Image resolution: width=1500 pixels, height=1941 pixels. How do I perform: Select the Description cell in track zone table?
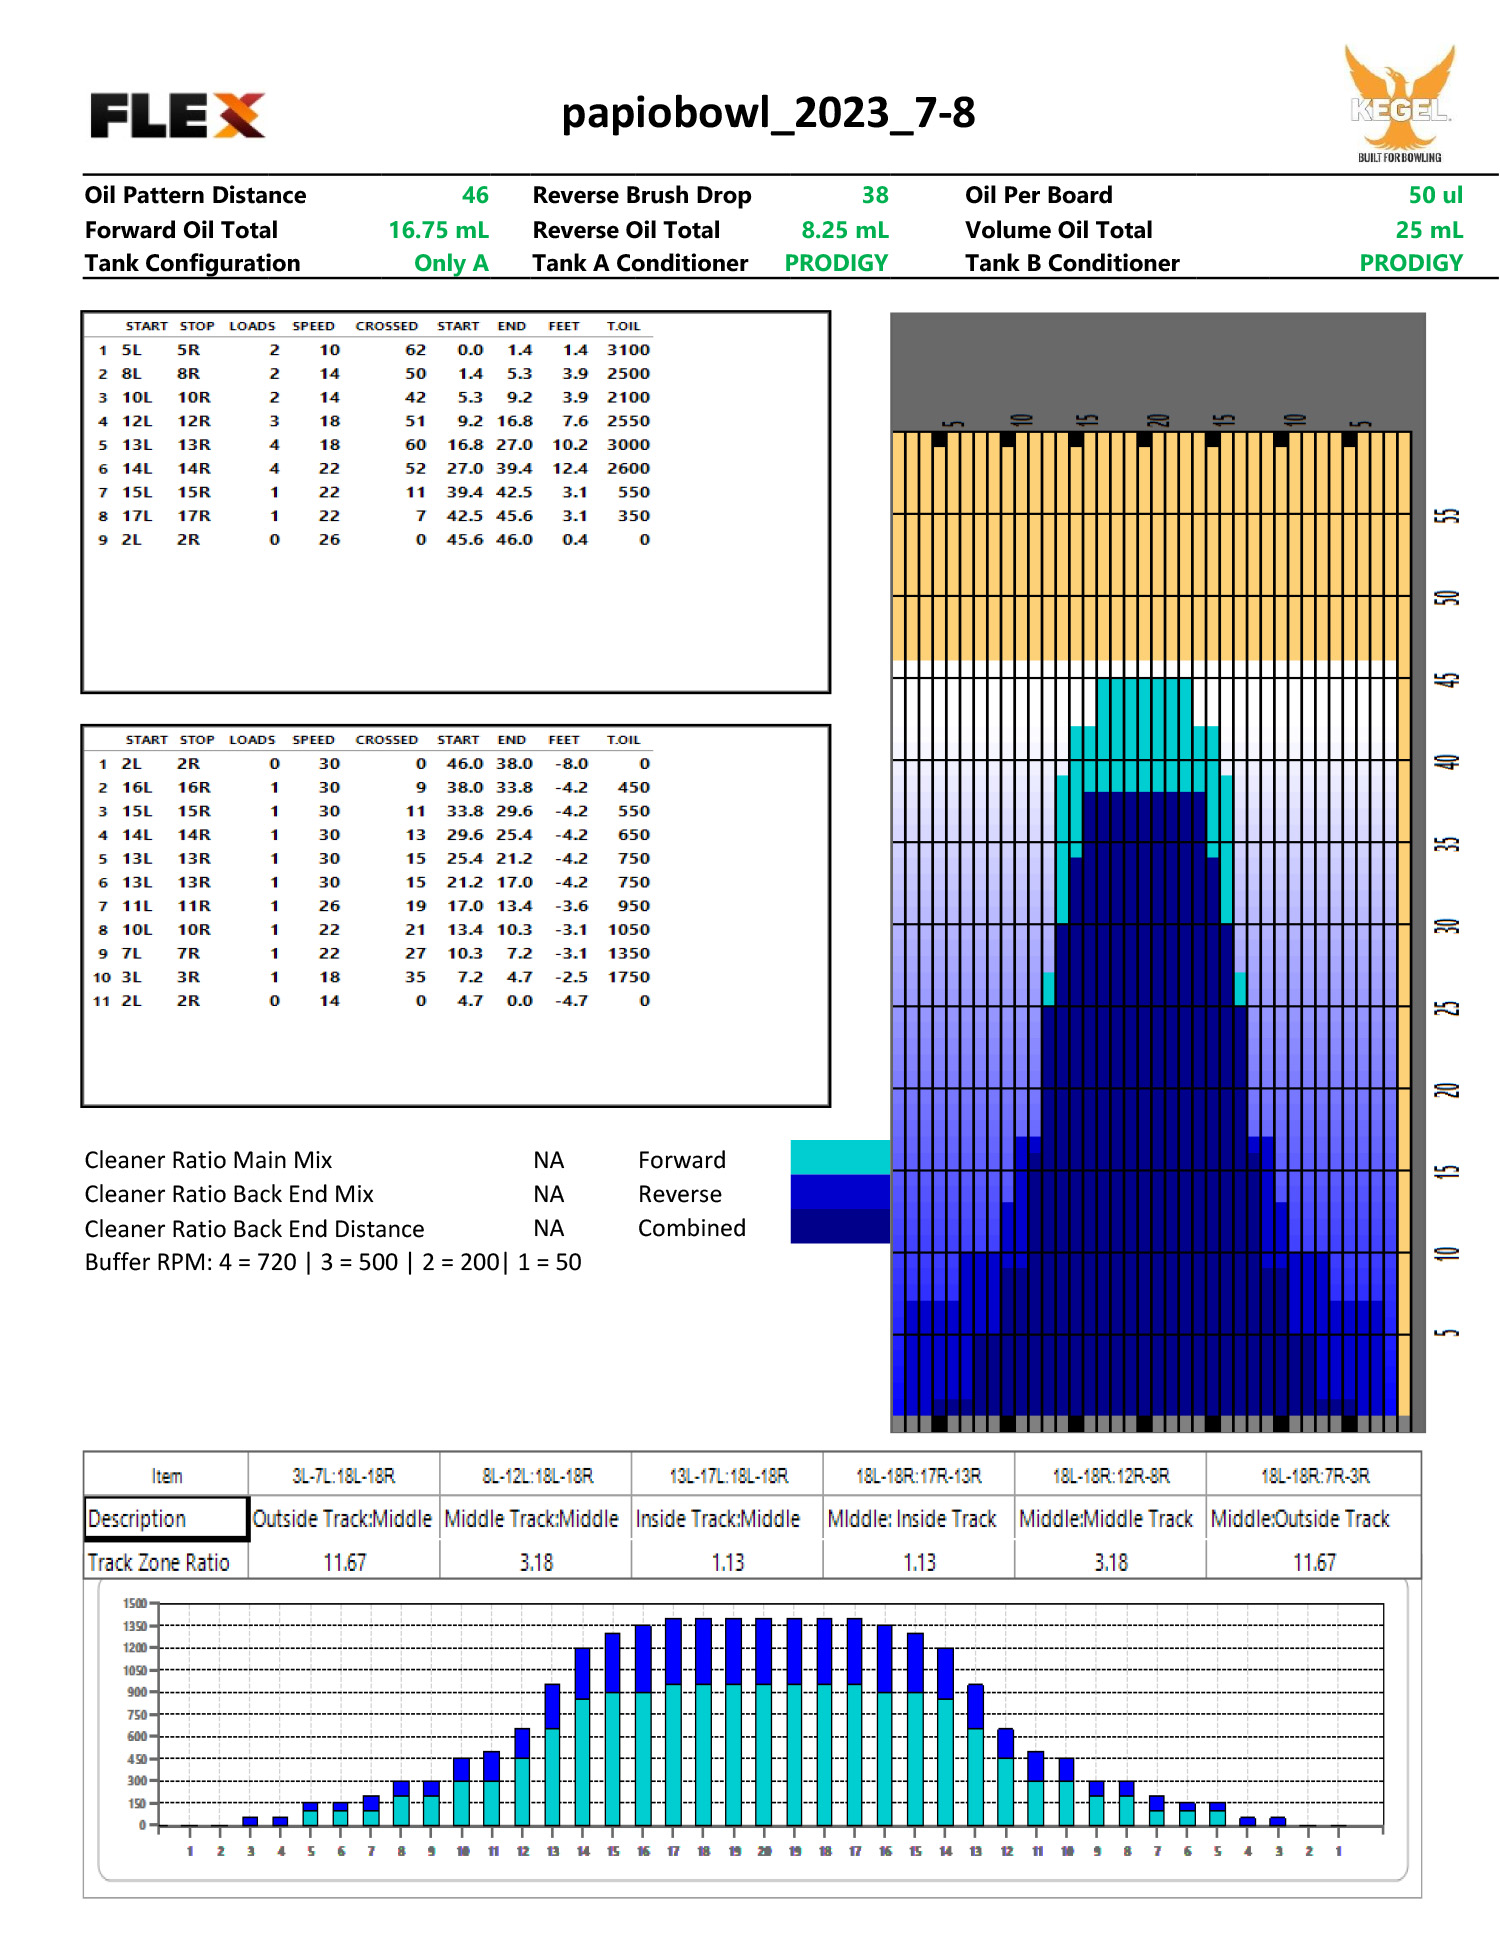pyautogui.click(x=166, y=1518)
